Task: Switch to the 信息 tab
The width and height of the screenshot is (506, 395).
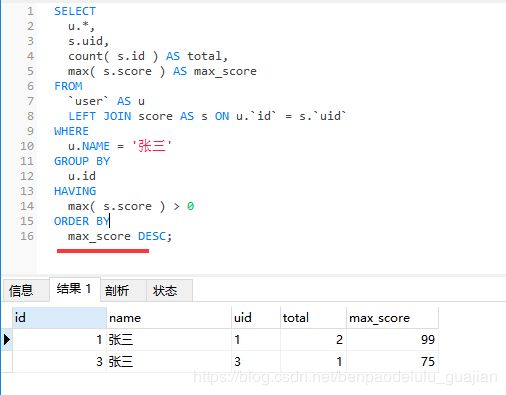Action: click(27, 291)
